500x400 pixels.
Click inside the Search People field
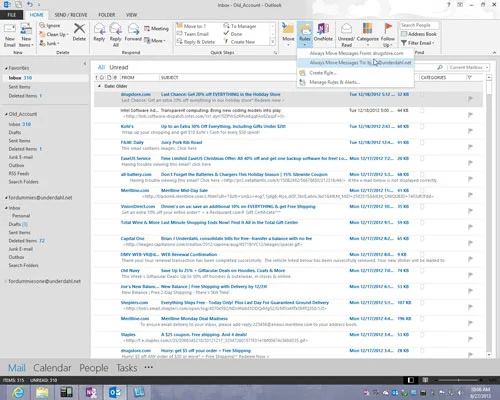tap(419, 25)
